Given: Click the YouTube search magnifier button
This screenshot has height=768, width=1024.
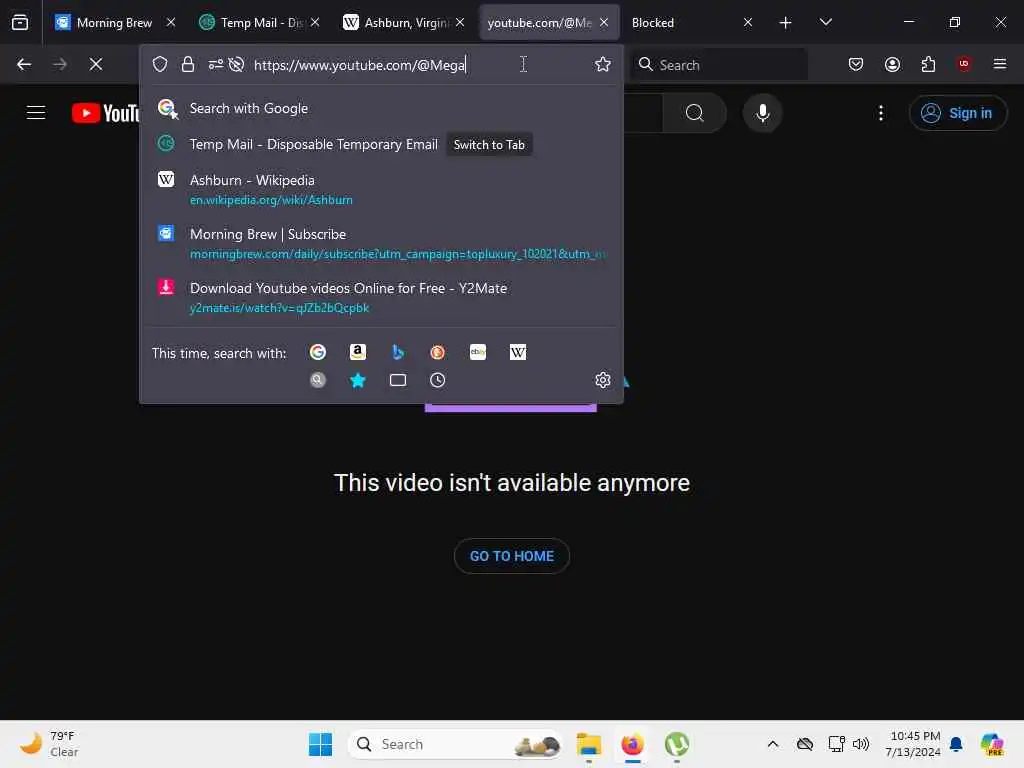Looking at the screenshot, I should coord(695,113).
